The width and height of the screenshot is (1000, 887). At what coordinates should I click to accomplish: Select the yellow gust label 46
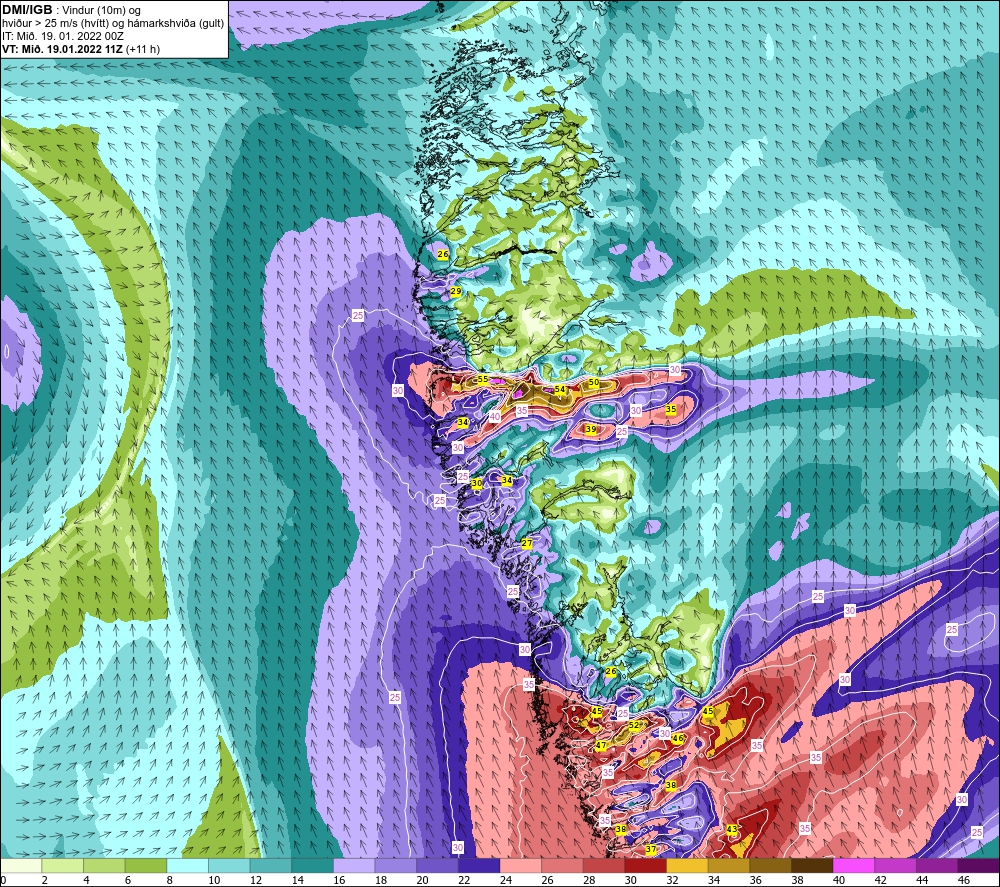pyautogui.click(x=677, y=738)
